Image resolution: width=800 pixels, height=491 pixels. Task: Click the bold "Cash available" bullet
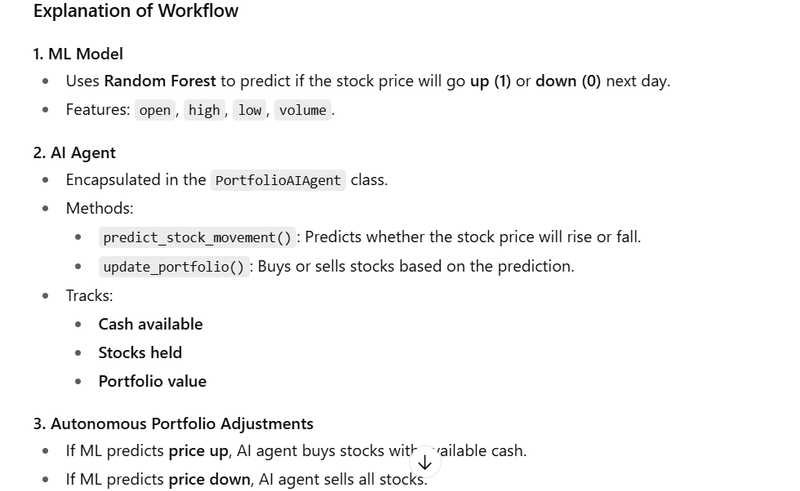point(150,324)
